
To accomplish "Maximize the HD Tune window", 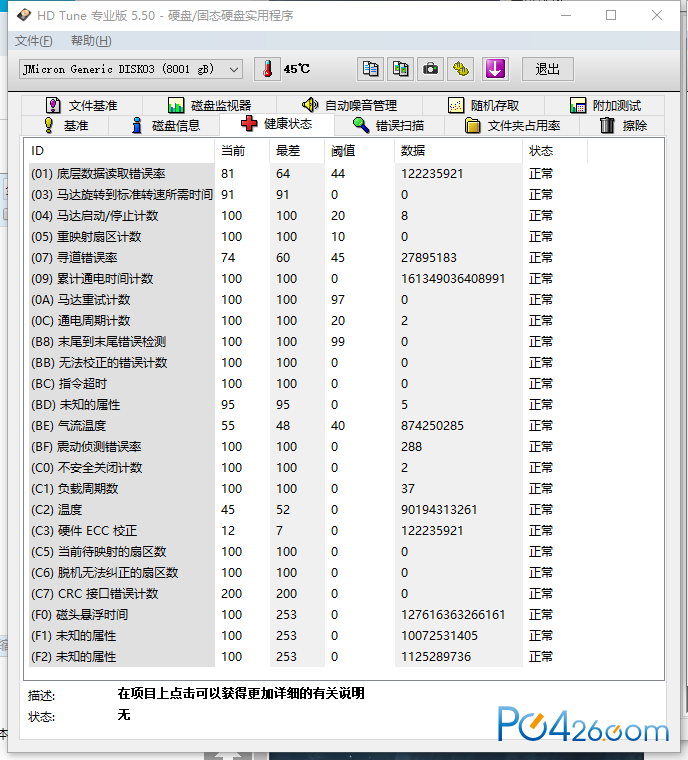I will click(x=611, y=16).
